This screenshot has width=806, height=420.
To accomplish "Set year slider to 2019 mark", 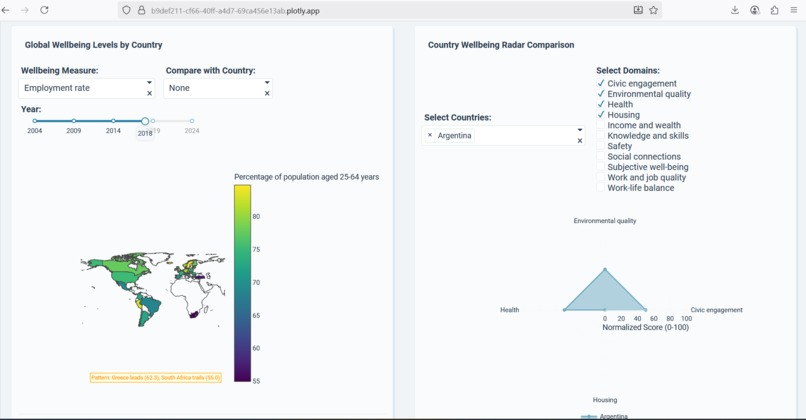I will tap(153, 121).
